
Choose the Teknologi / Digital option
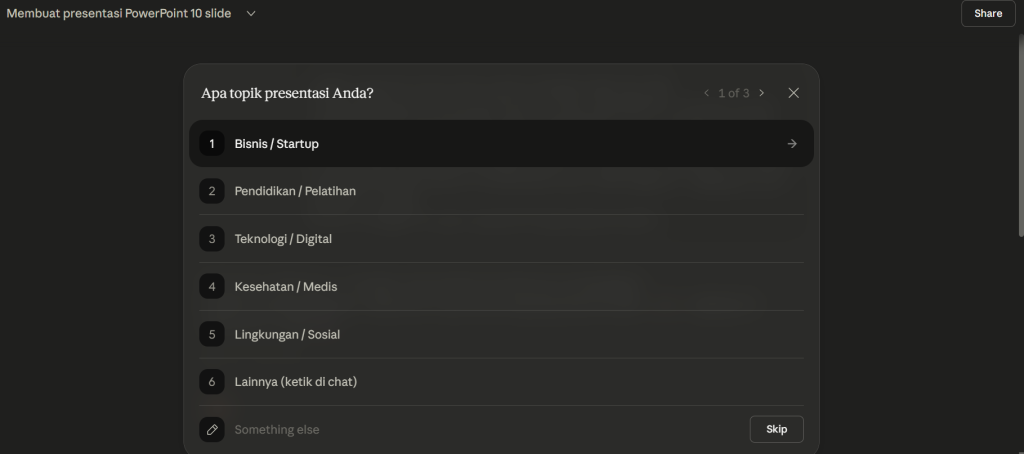[502, 238]
